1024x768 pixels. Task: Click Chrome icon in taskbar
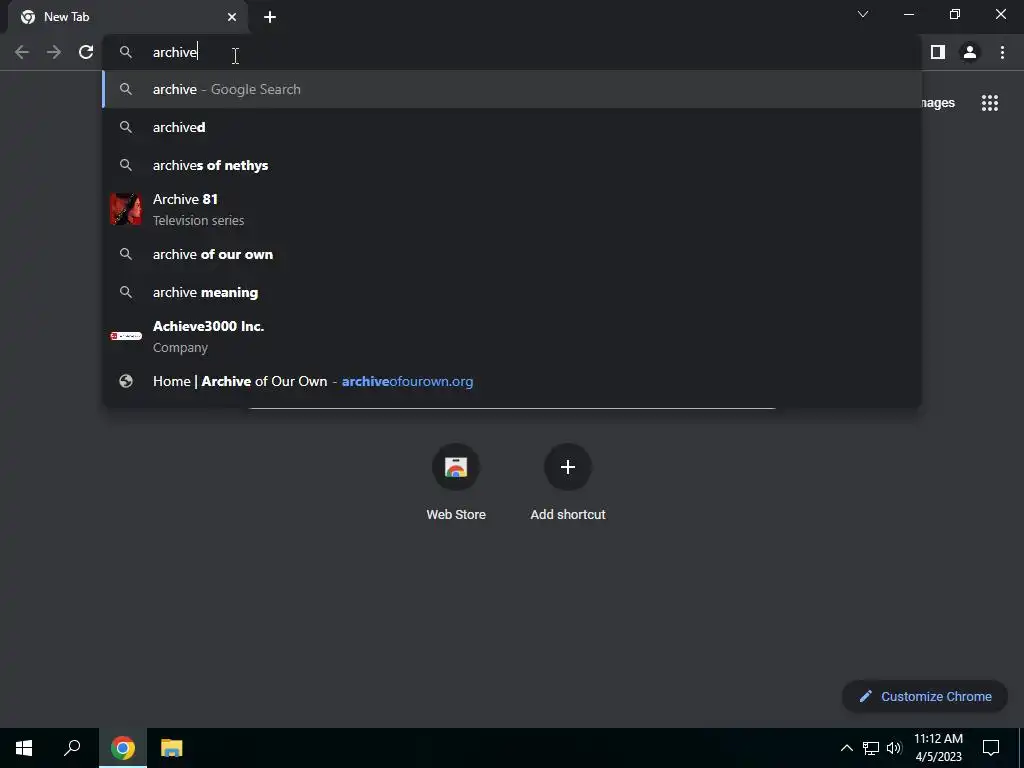(x=123, y=748)
